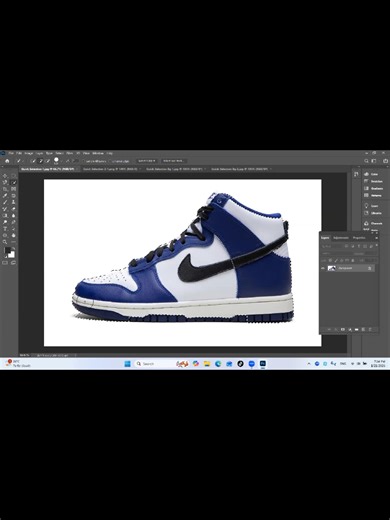390x520 pixels.
Task: Select the Dodge tool
Action: 5,222
